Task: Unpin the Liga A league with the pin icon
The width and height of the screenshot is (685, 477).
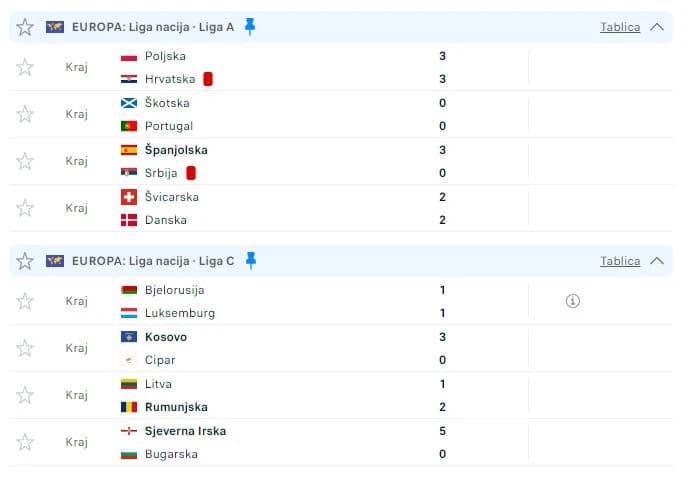Action: (250, 26)
